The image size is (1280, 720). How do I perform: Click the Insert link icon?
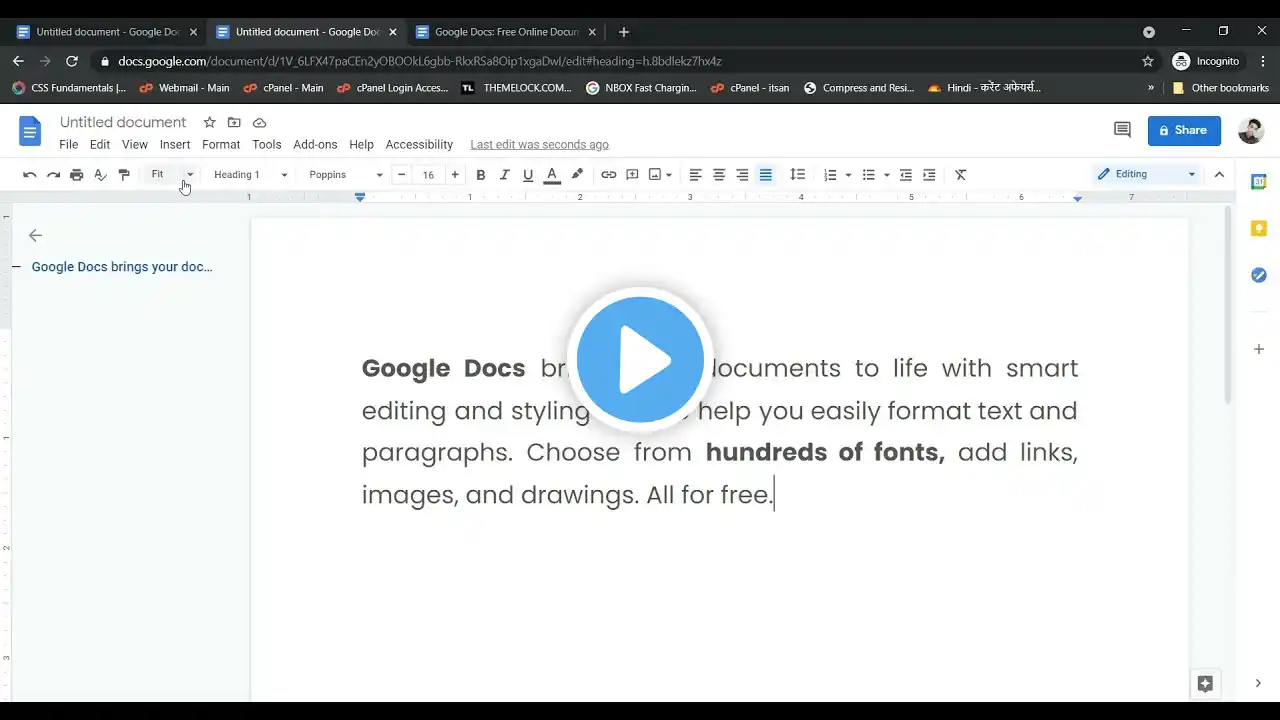click(608, 175)
